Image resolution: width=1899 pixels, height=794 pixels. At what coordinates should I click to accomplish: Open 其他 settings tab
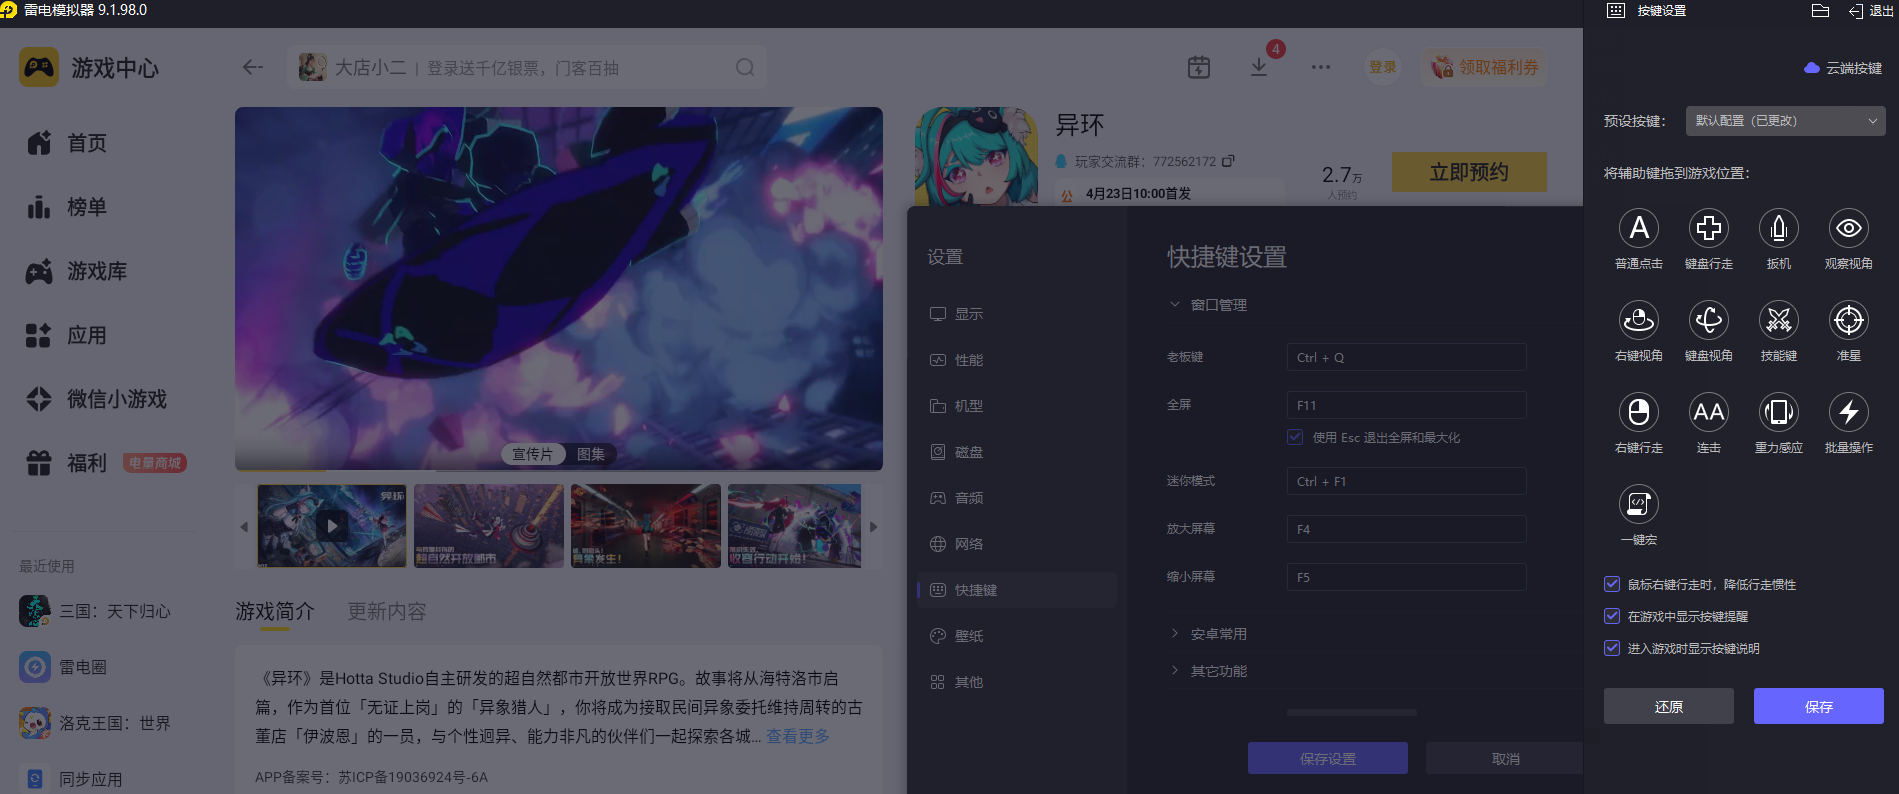(1017, 682)
